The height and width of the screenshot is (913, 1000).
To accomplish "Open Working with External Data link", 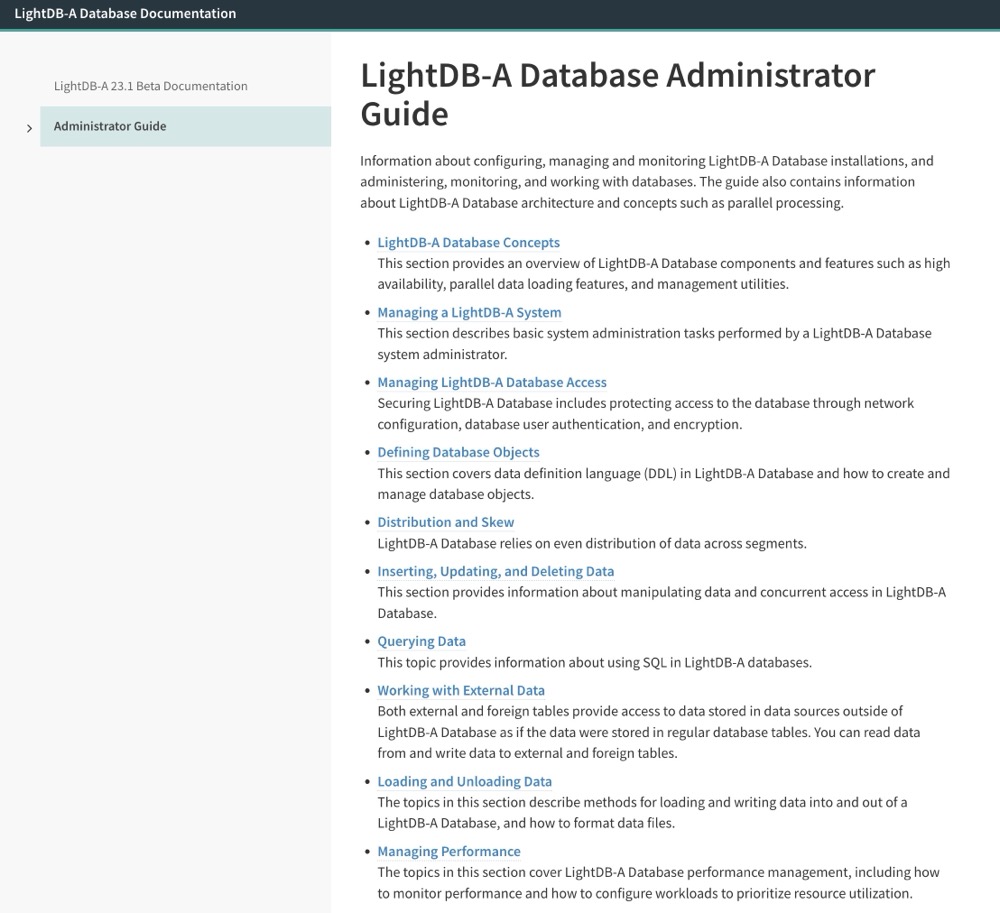I will tap(460, 690).
